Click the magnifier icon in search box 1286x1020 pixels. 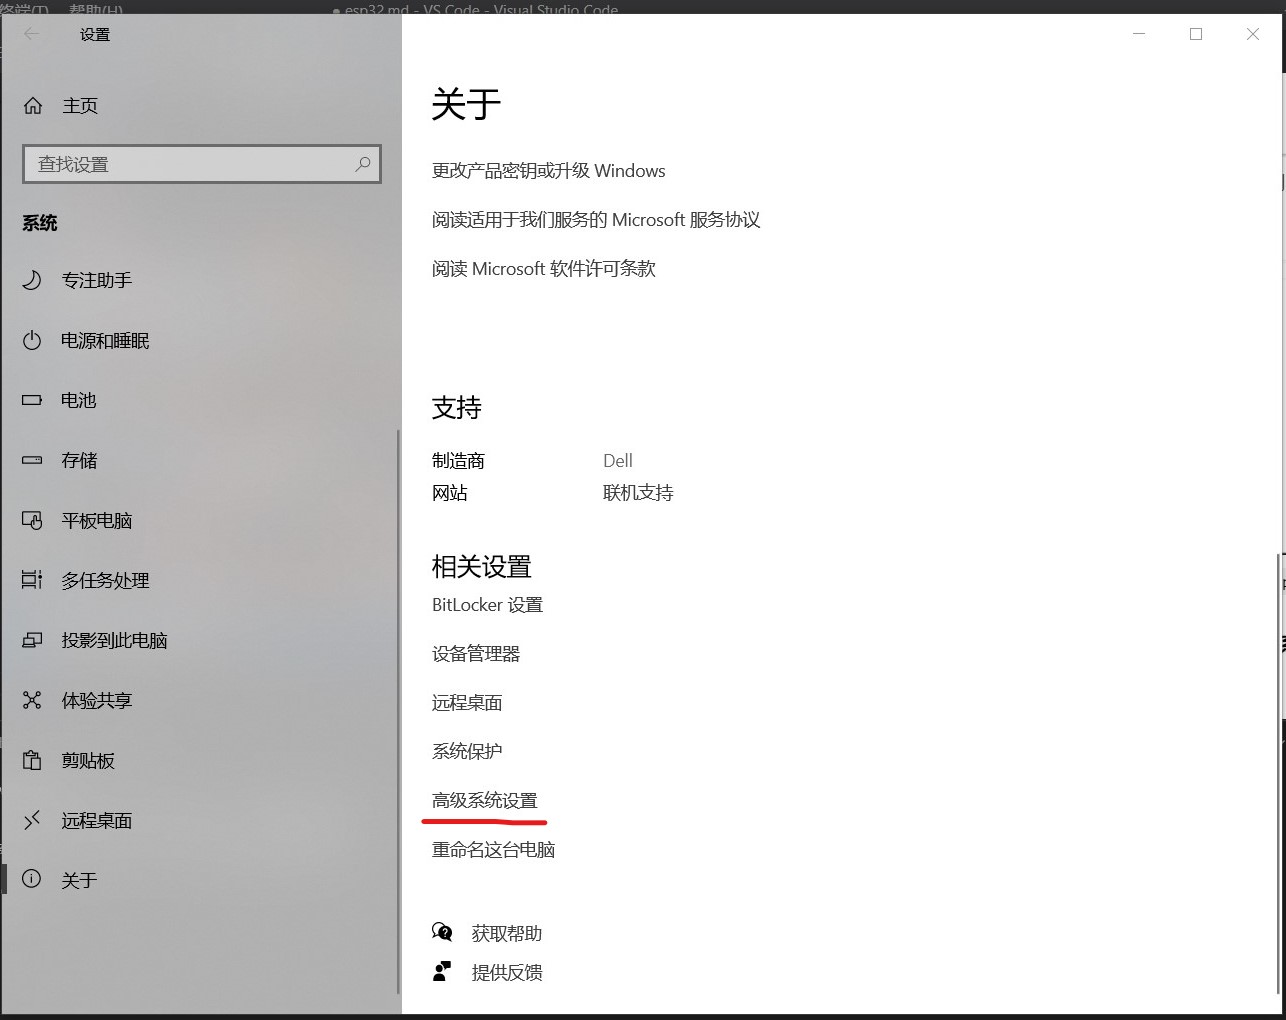tap(363, 164)
